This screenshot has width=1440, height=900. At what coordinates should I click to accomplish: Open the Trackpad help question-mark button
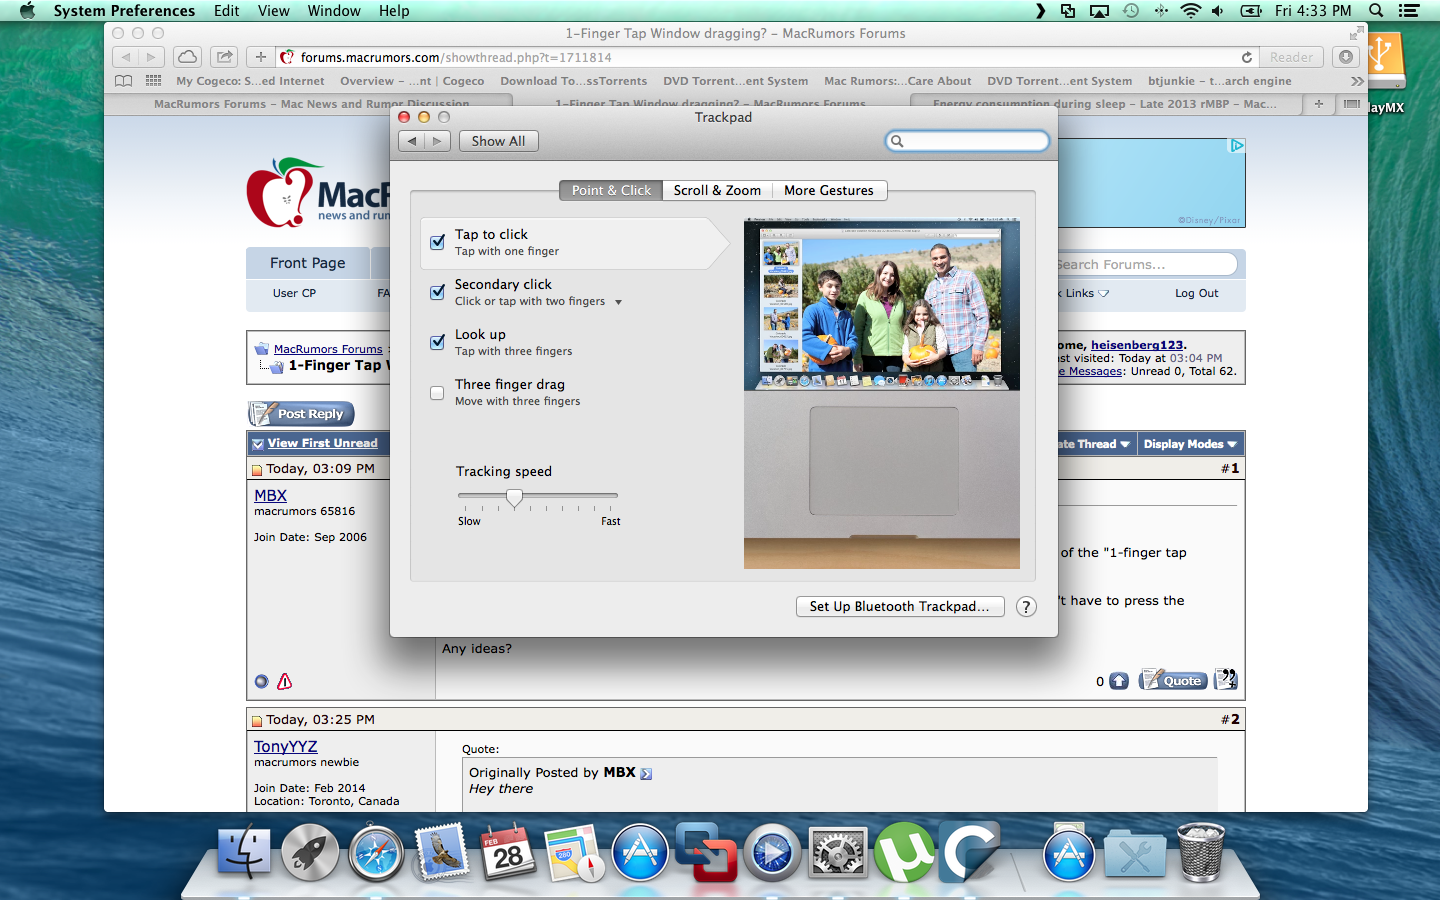coord(1026,606)
